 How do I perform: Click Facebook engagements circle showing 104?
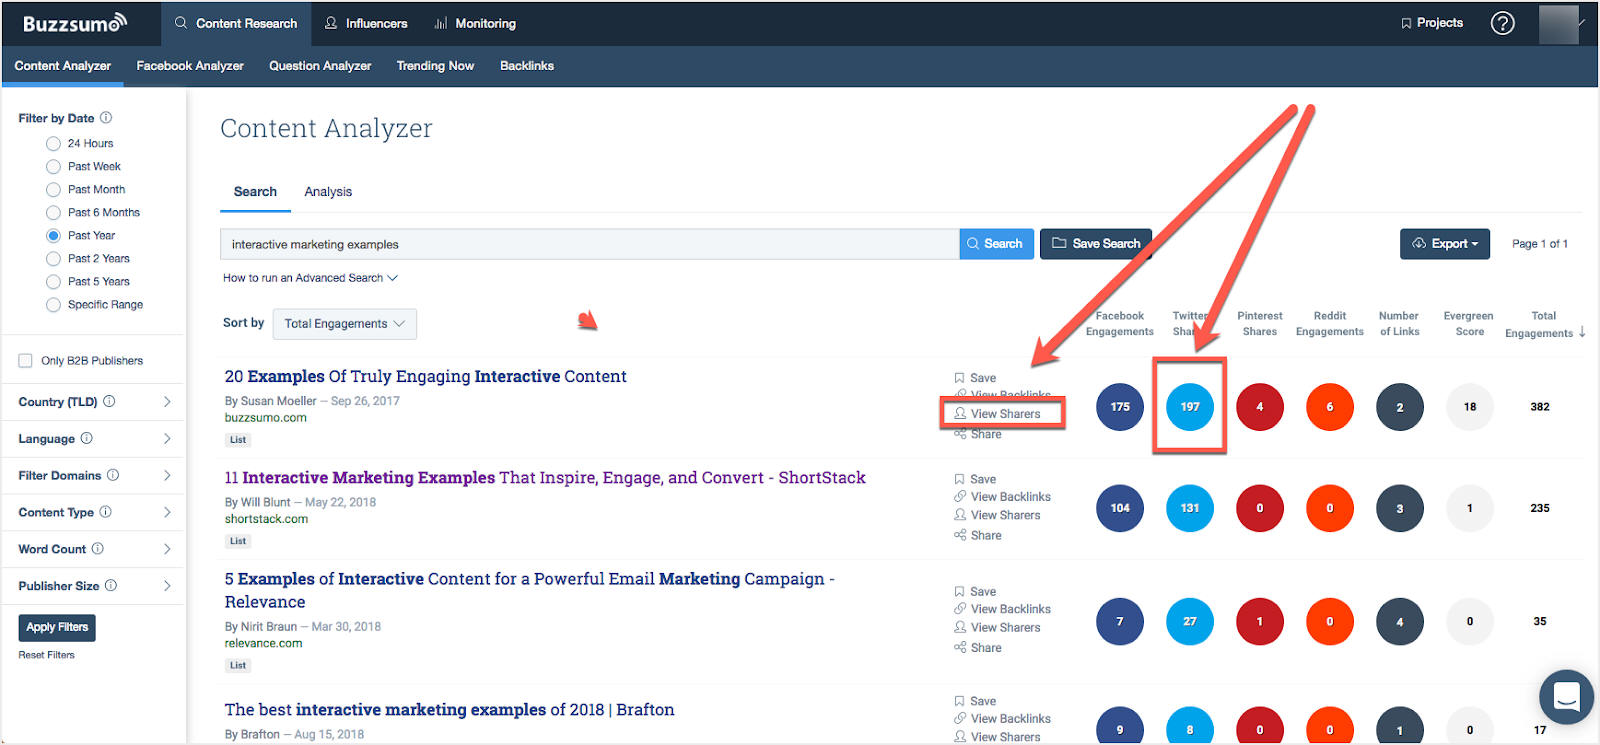click(1120, 508)
